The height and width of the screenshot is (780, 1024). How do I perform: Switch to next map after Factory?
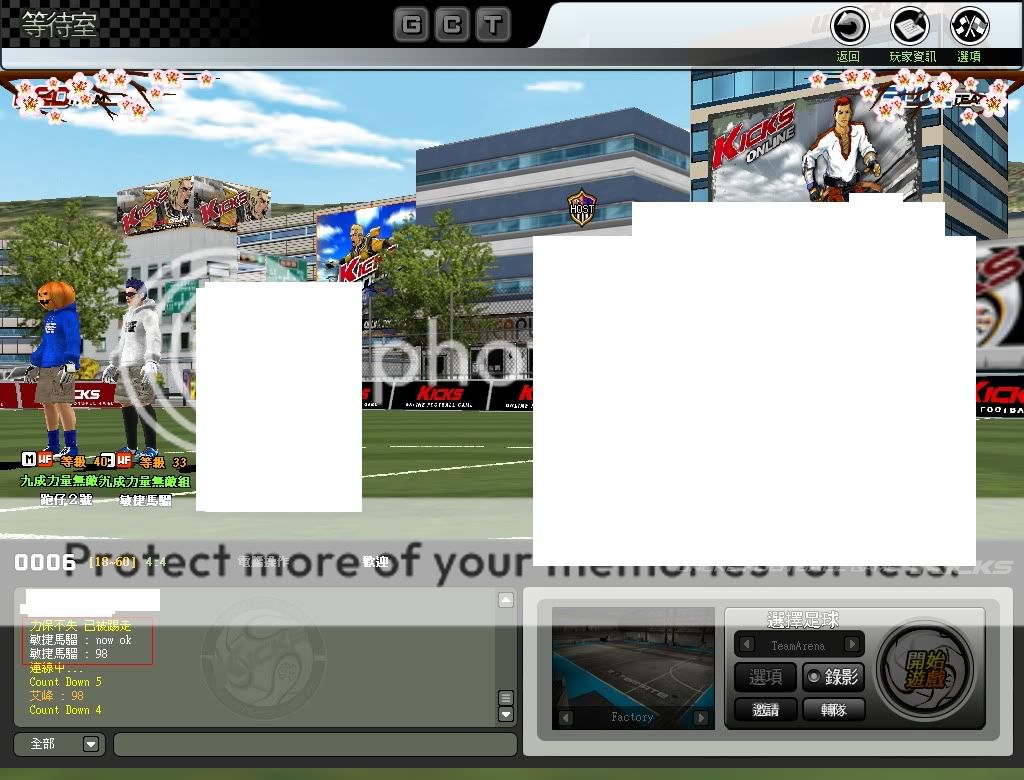(701, 717)
